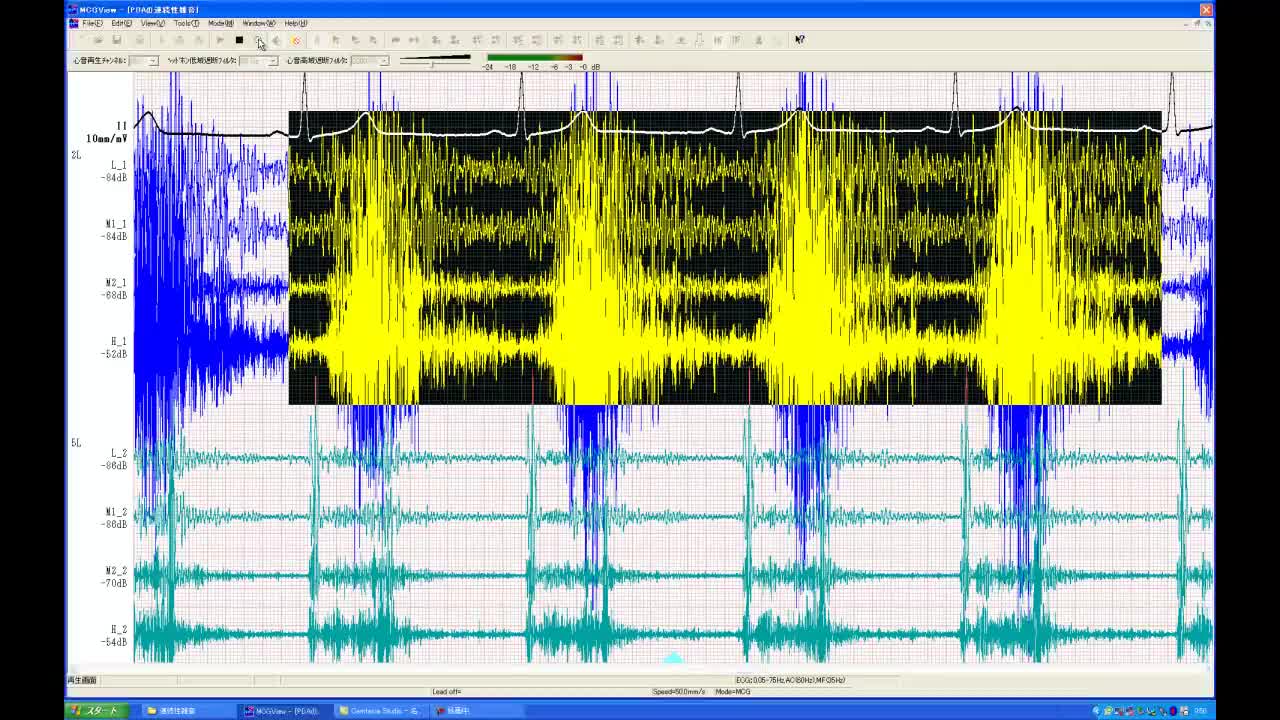Expand the headphone low-cut filter dropdown

272,61
